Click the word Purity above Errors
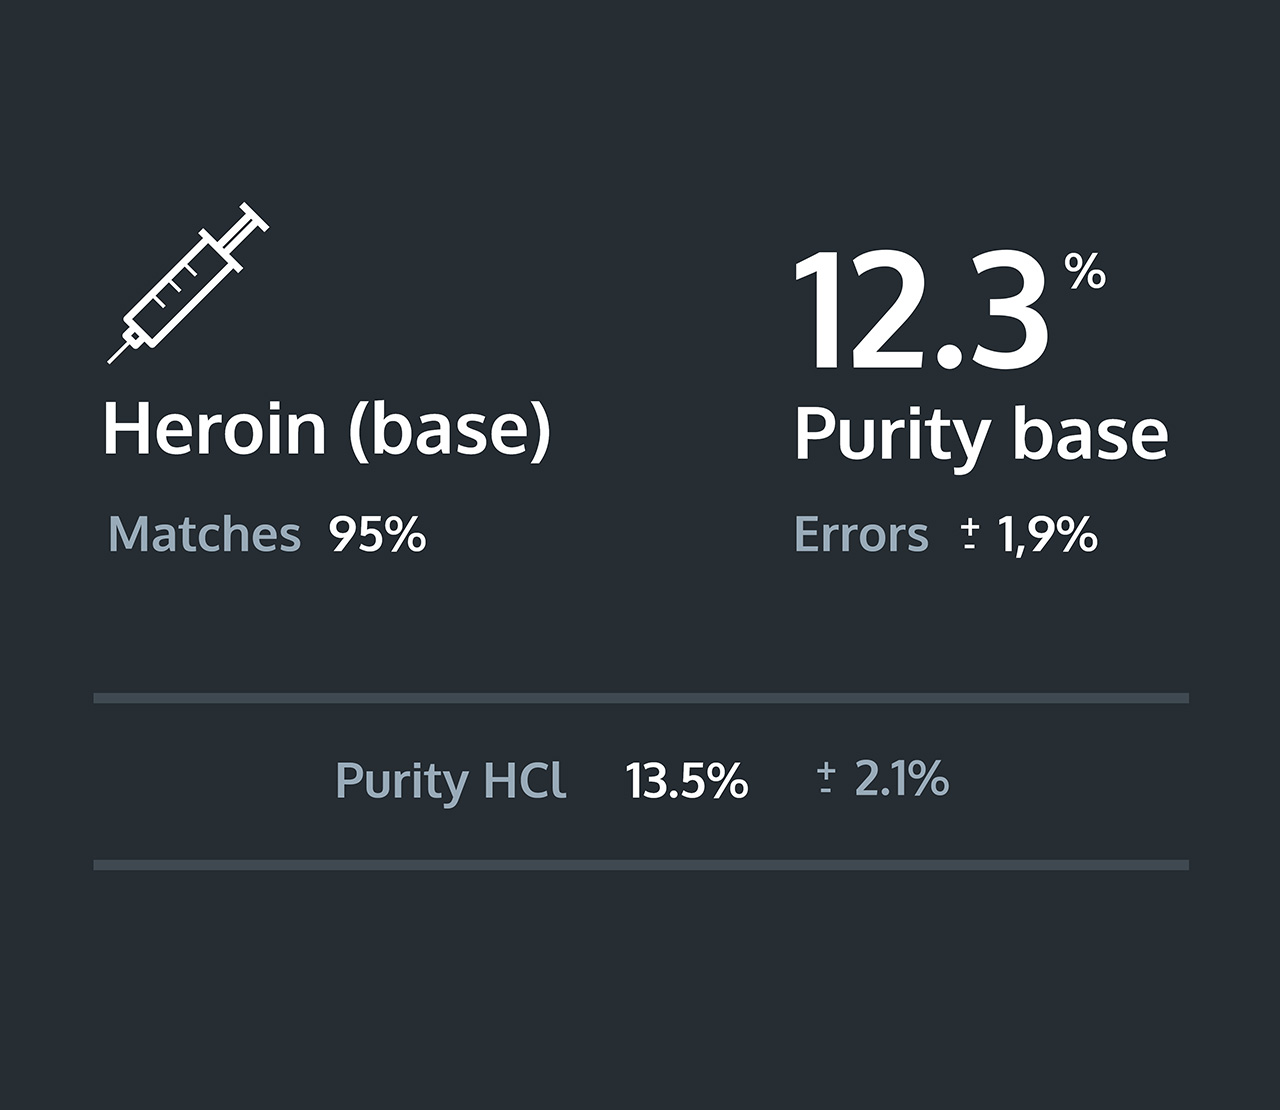Image resolution: width=1280 pixels, height=1110 pixels. pyautogui.click(x=892, y=435)
